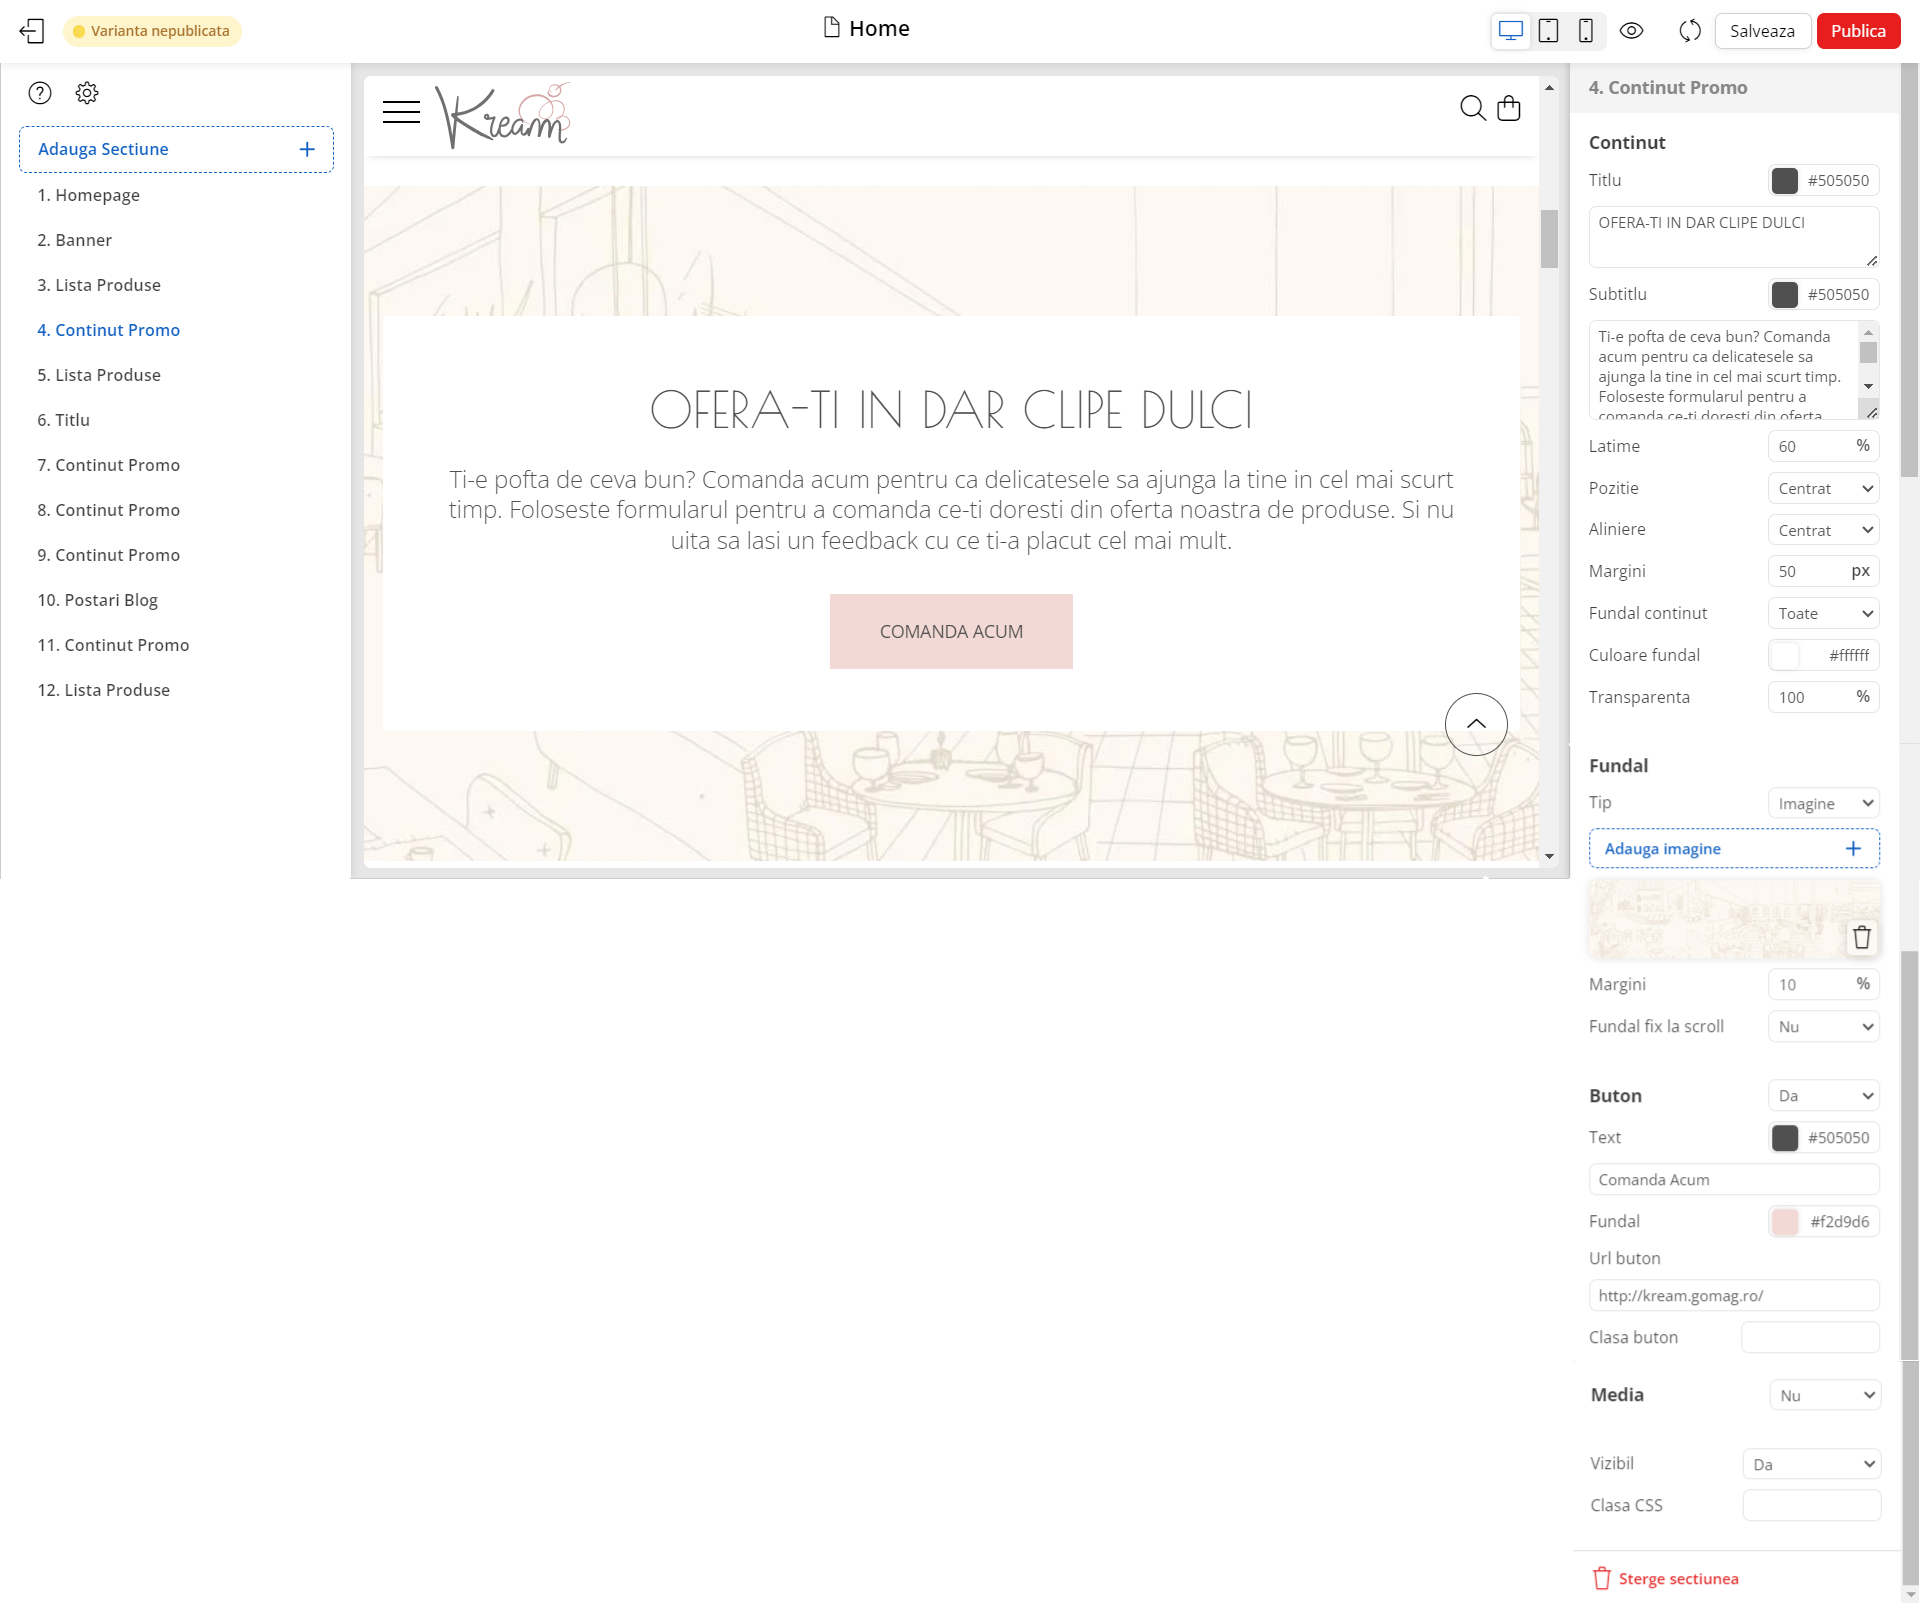Select desktop preview mode

tap(1511, 31)
